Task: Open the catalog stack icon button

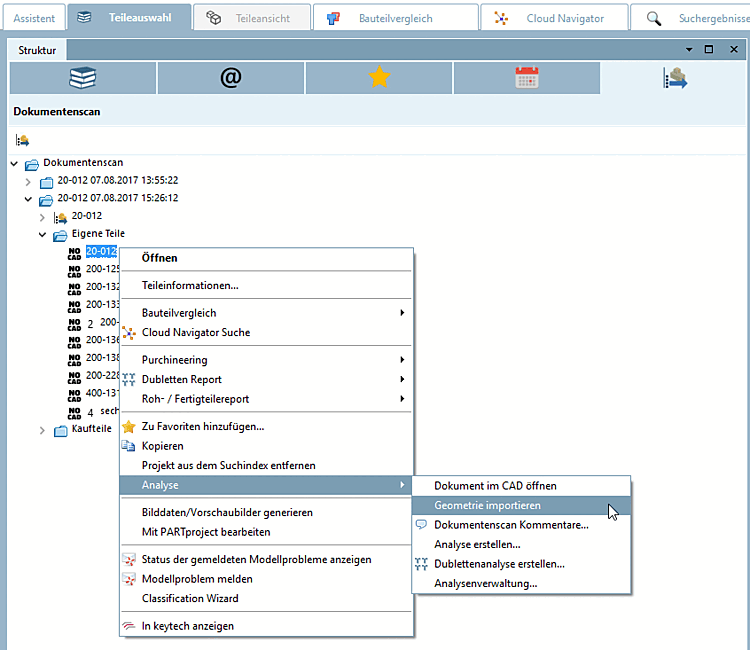Action: click(x=83, y=78)
